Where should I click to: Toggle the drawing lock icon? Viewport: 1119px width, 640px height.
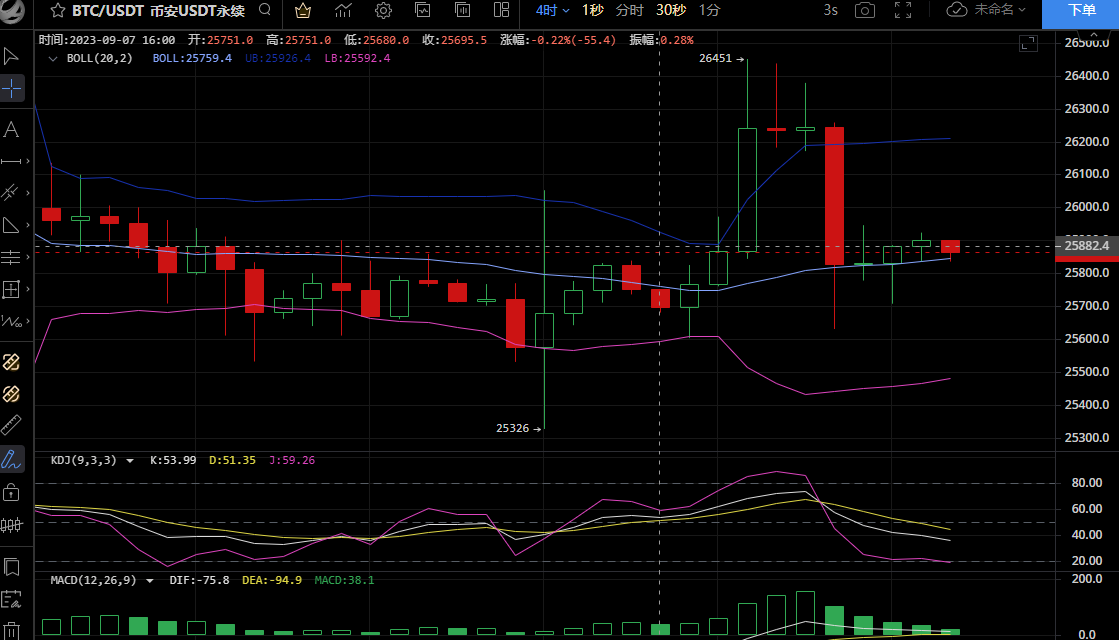(12, 492)
